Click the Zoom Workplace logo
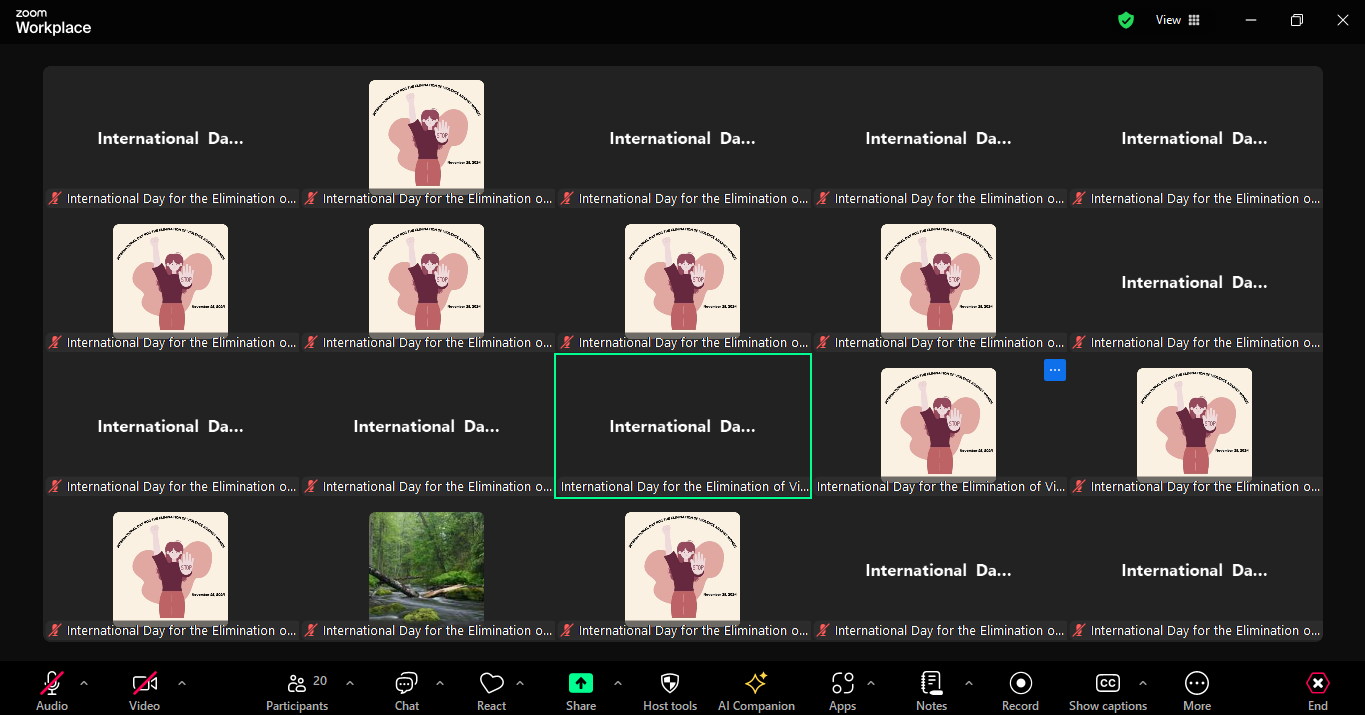This screenshot has height=715, width=1365. pyautogui.click(x=53, y=22)
